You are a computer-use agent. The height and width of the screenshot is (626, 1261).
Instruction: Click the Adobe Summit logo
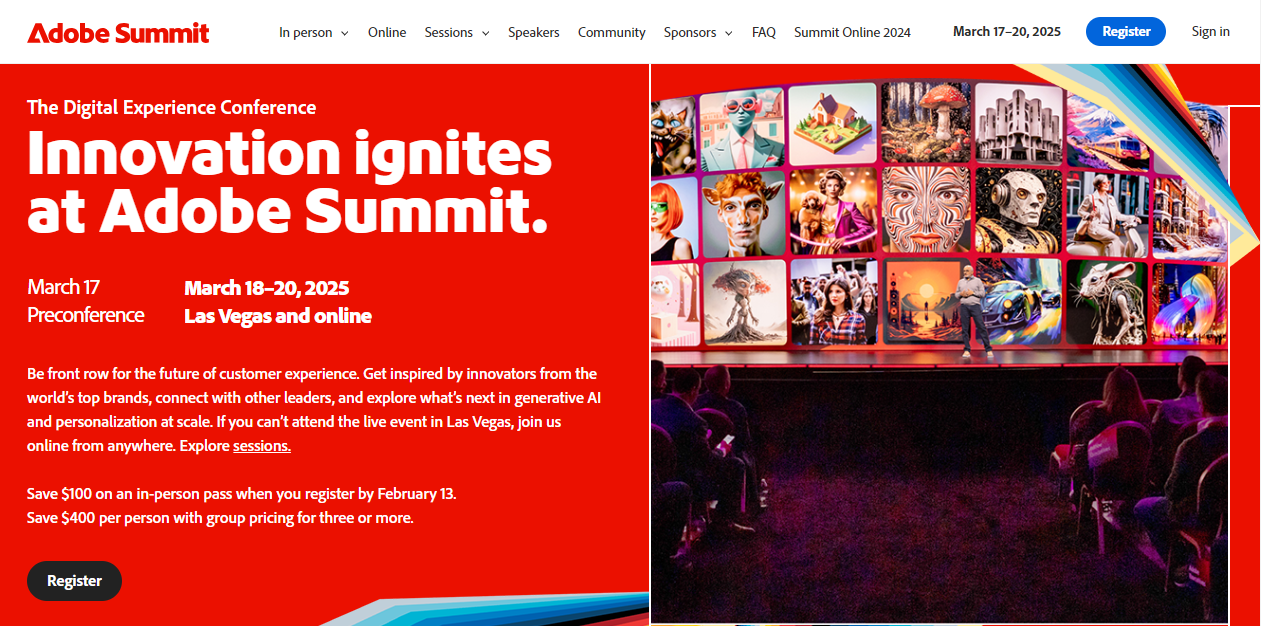pos(118,33)
